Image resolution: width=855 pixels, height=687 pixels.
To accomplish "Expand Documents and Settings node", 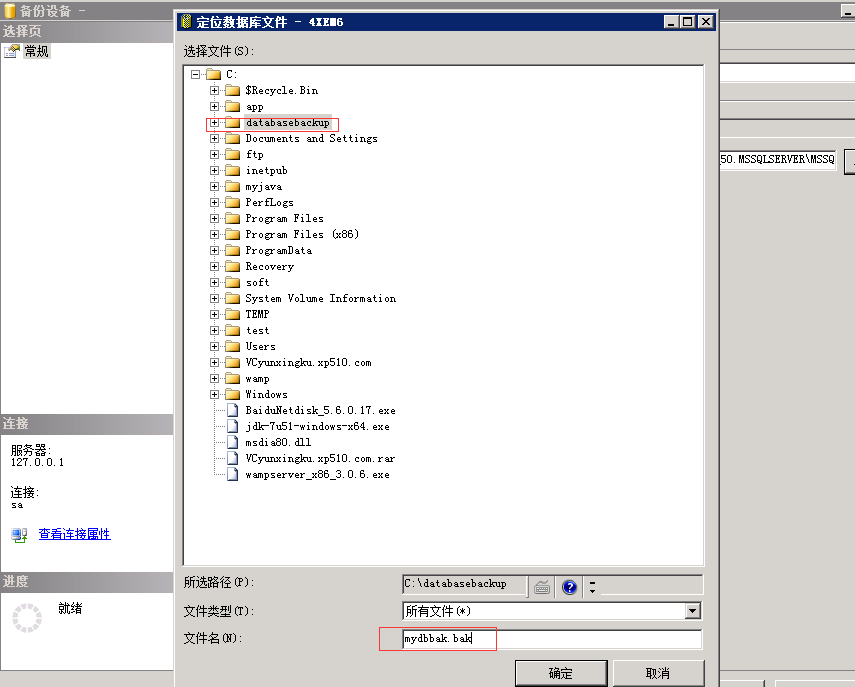I will 214,138.
